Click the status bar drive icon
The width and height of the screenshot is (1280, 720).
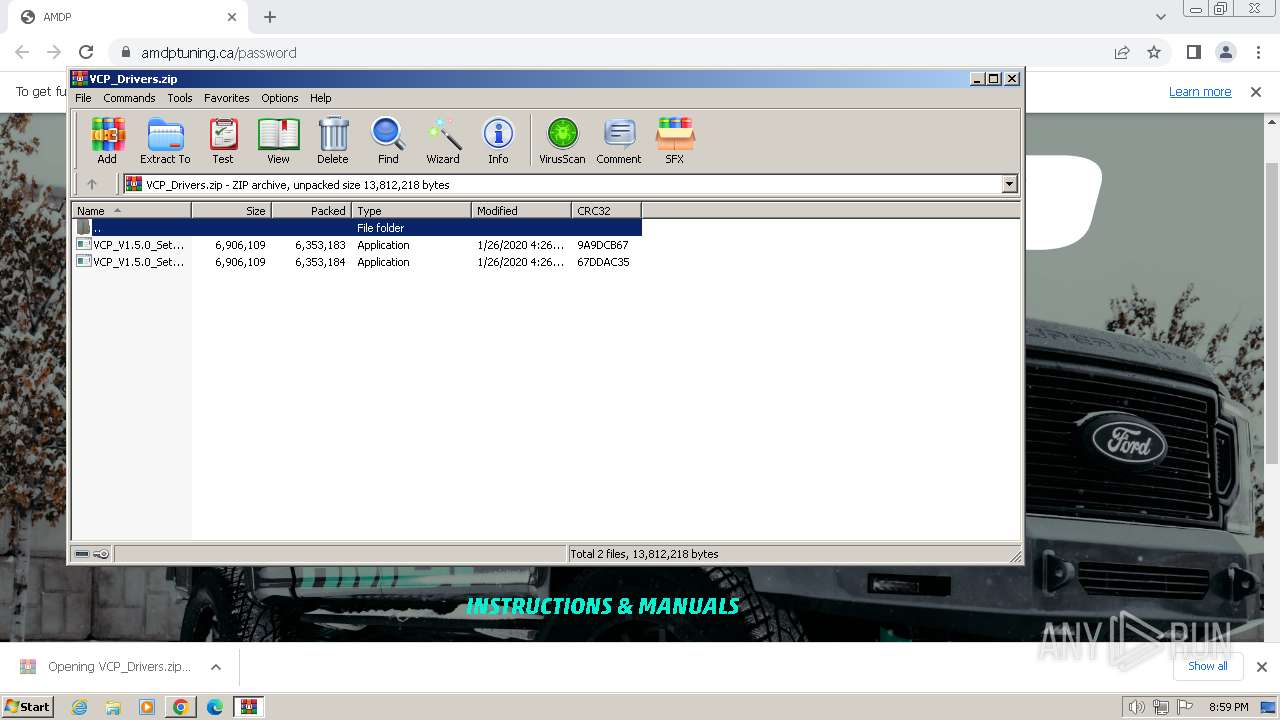(x=82, y=554)
